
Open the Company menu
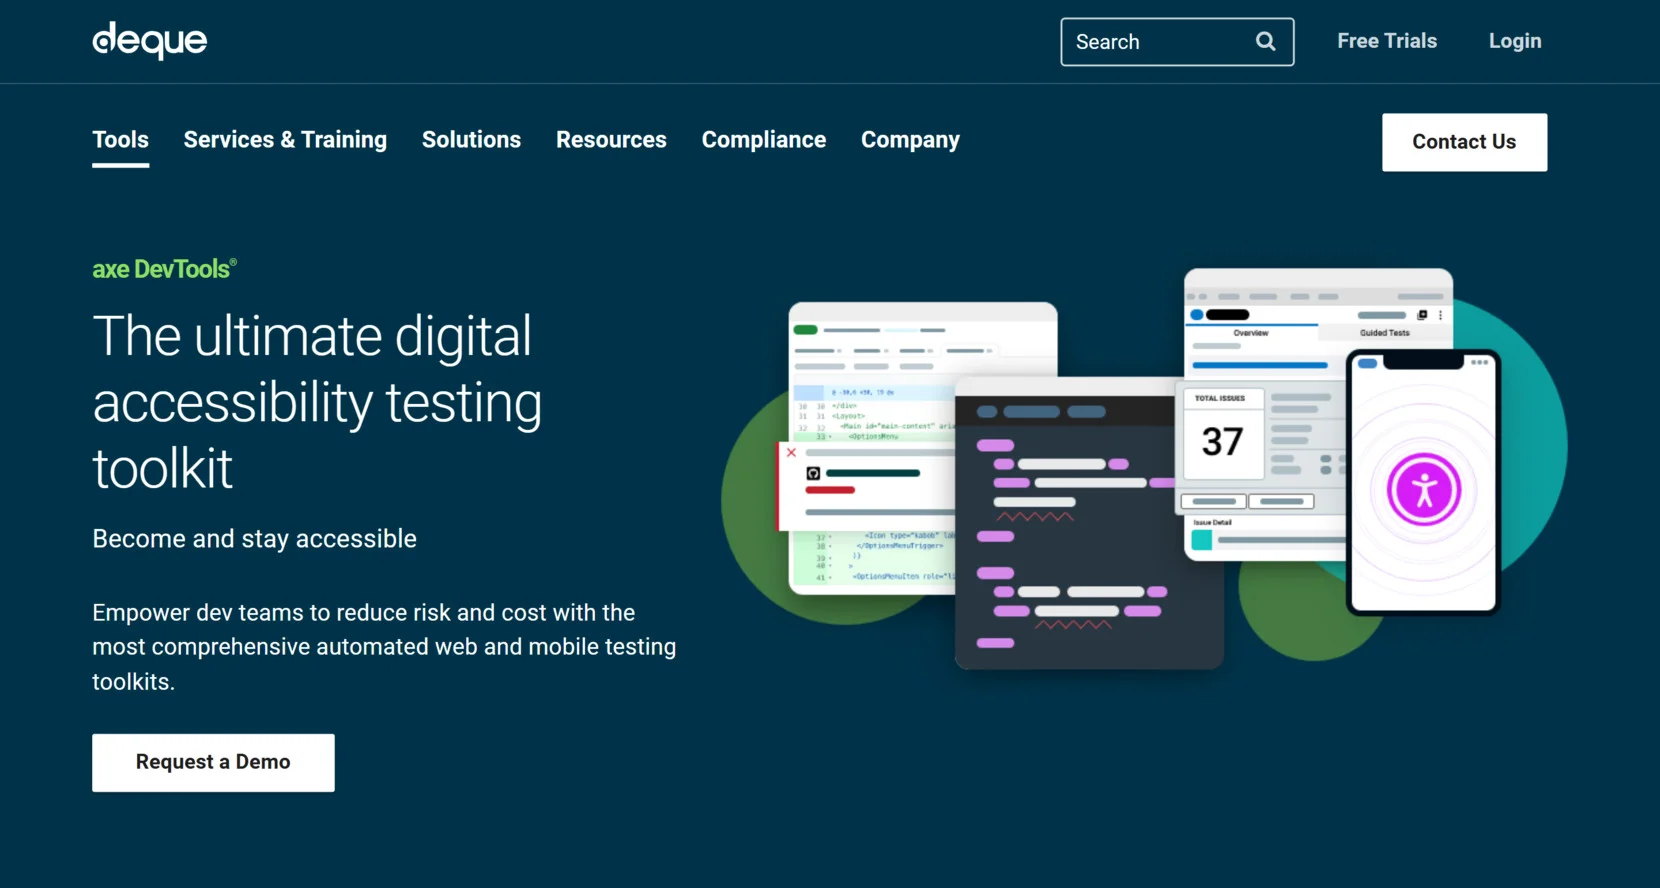pyautogui.click(x=910, y=140)
